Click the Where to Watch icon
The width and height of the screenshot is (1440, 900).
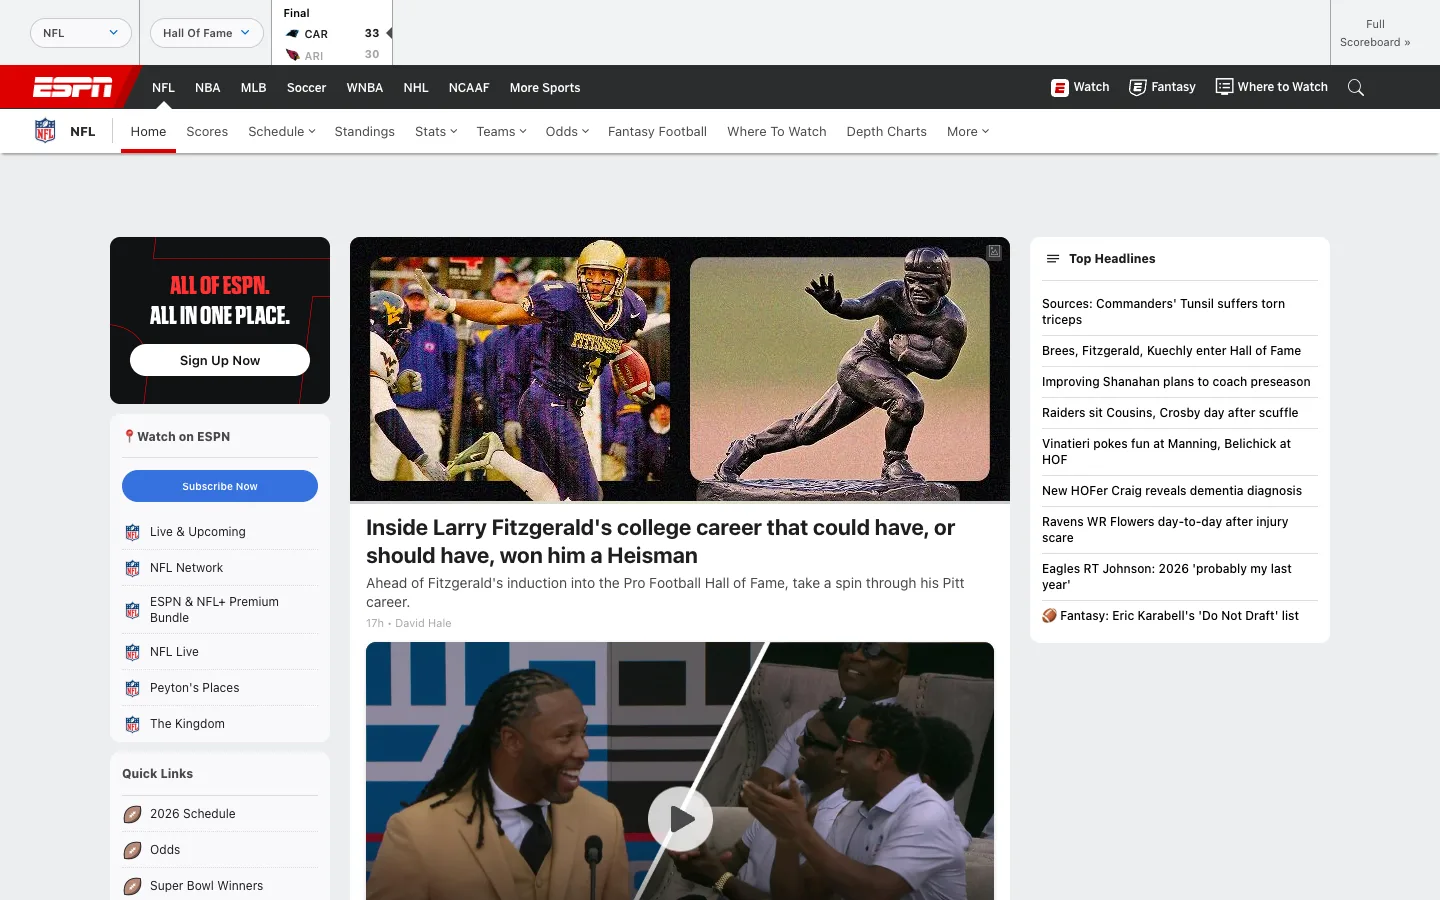[1224, 87]
